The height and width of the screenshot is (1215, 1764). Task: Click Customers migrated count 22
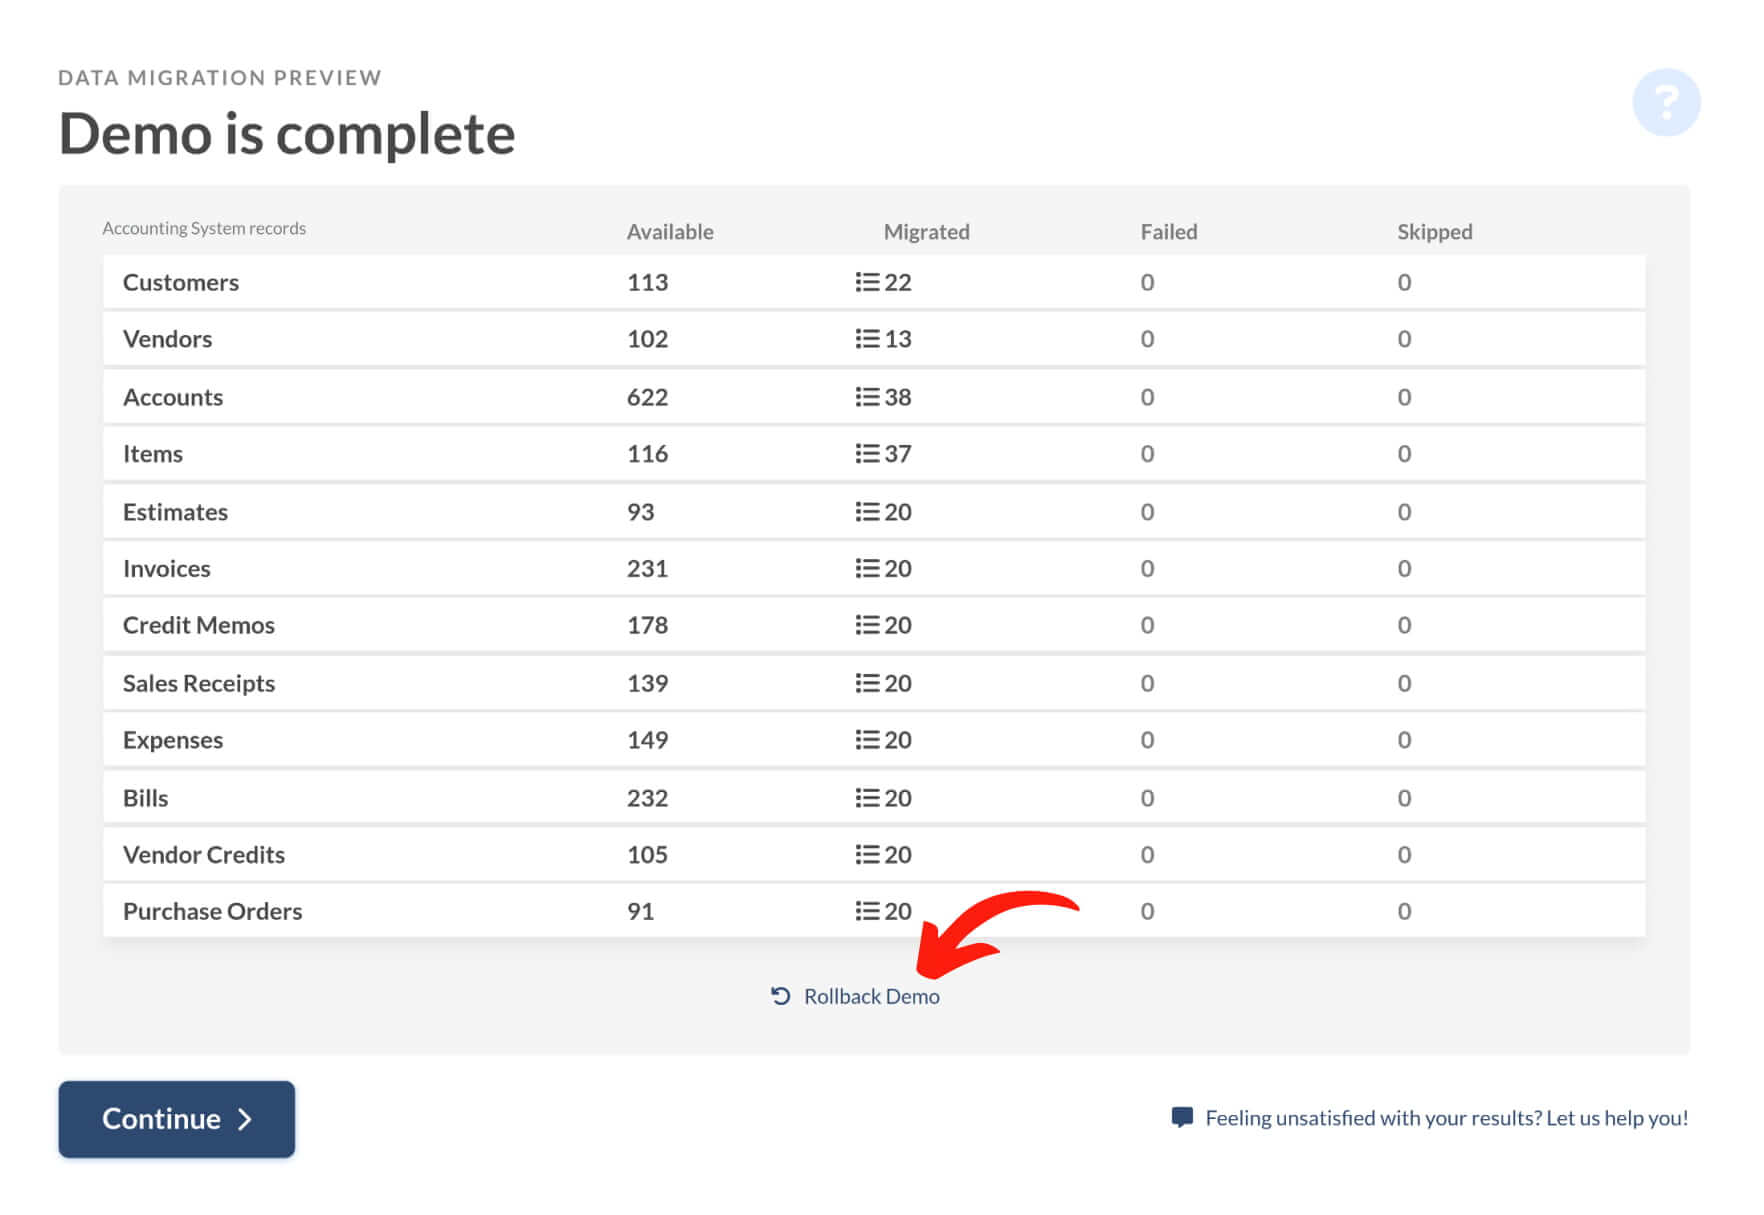(x=898, y=283)
